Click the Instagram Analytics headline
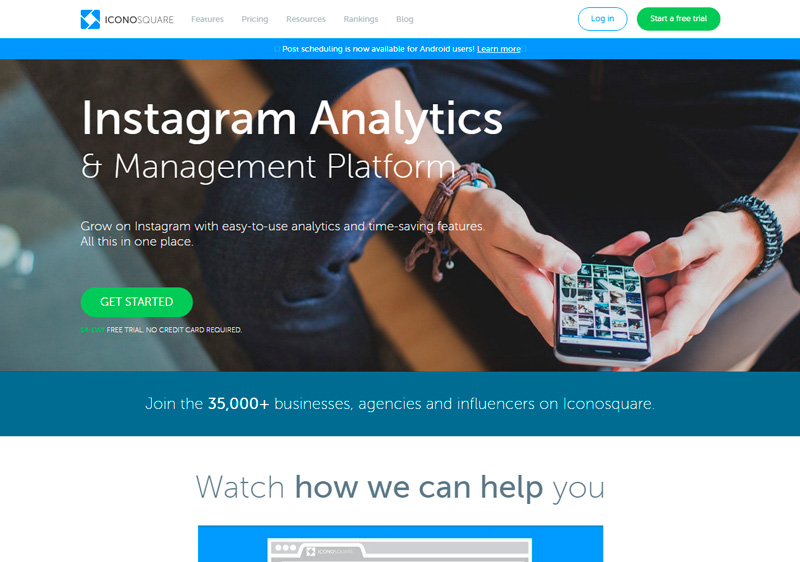 (x=292, y=119)
